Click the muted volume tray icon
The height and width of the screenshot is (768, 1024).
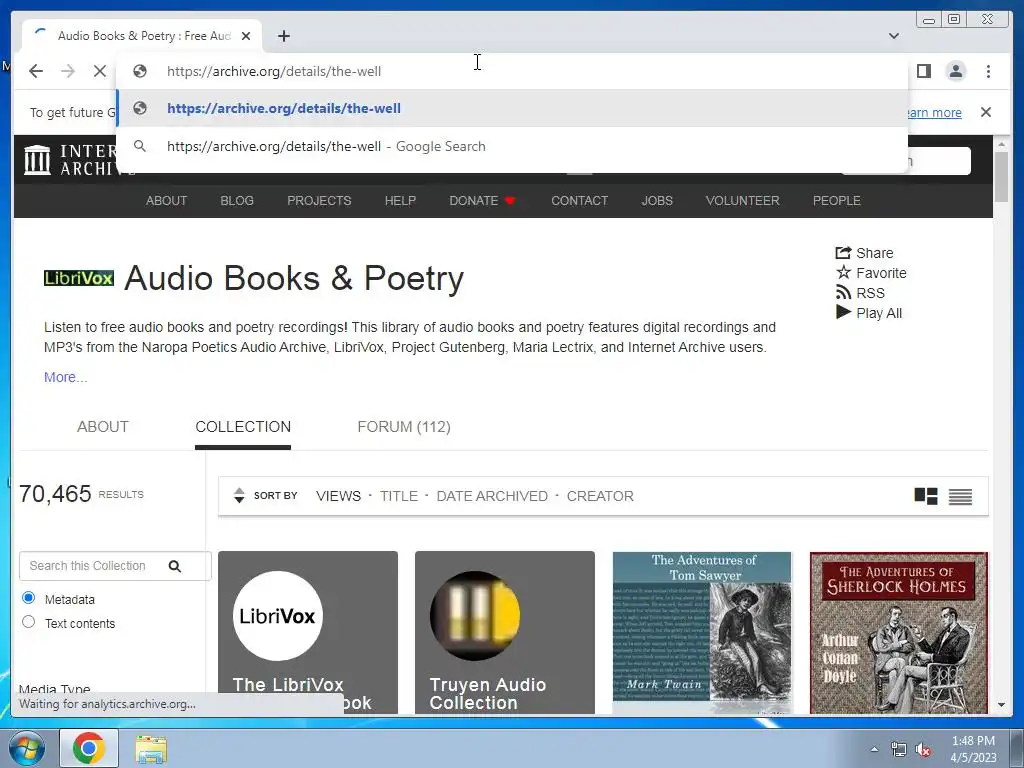click(923, 750)
